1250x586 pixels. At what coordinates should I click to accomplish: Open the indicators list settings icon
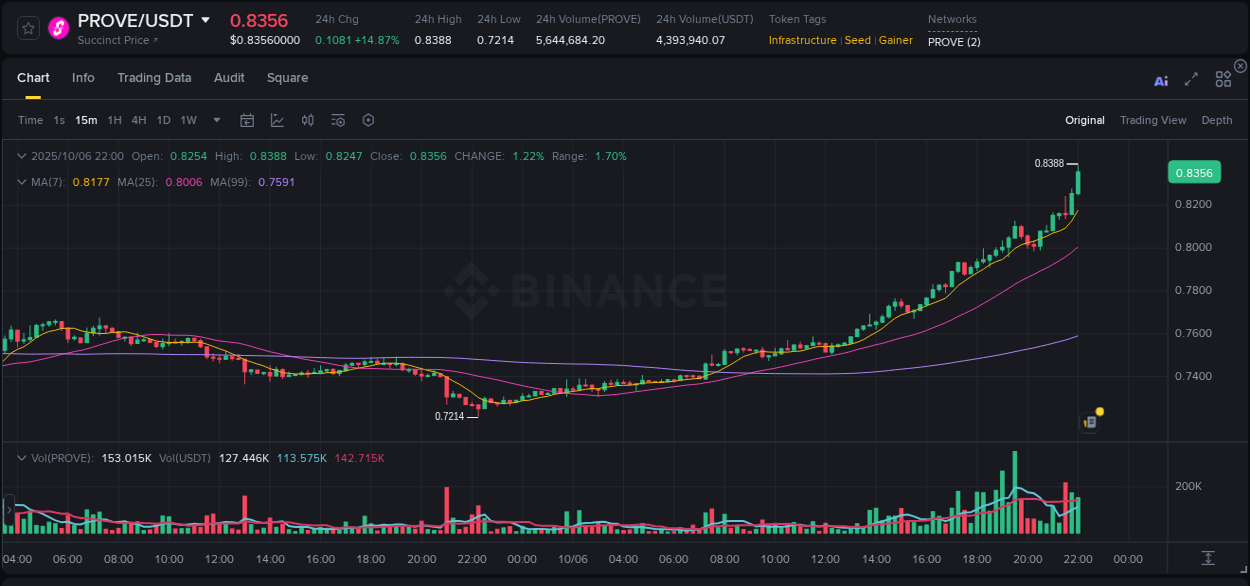pyautogui.click(x=338, y=120)
